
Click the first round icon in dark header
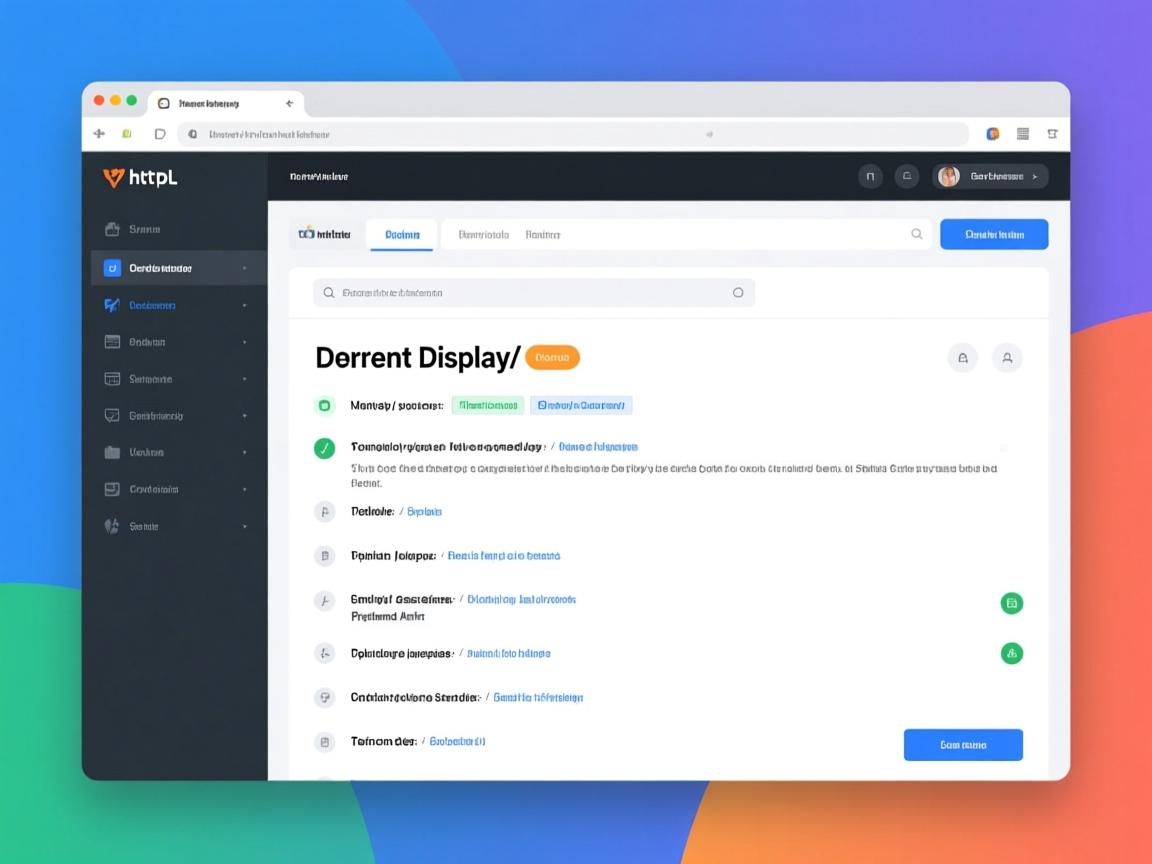click(x=870, y=177)
